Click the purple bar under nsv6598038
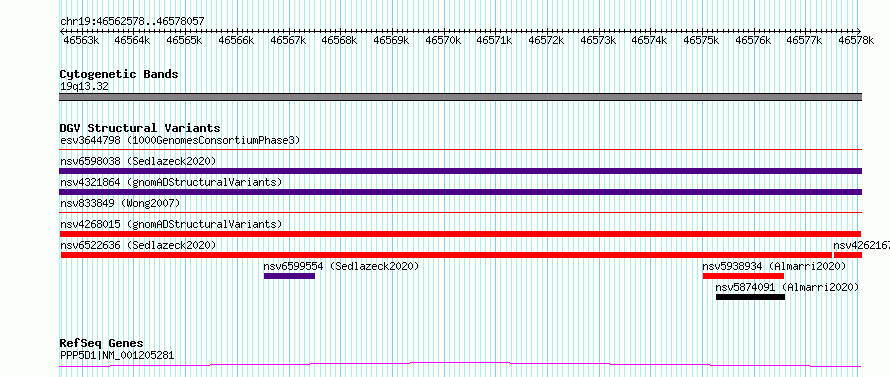The image size is (890, 377). coord(460,171)
